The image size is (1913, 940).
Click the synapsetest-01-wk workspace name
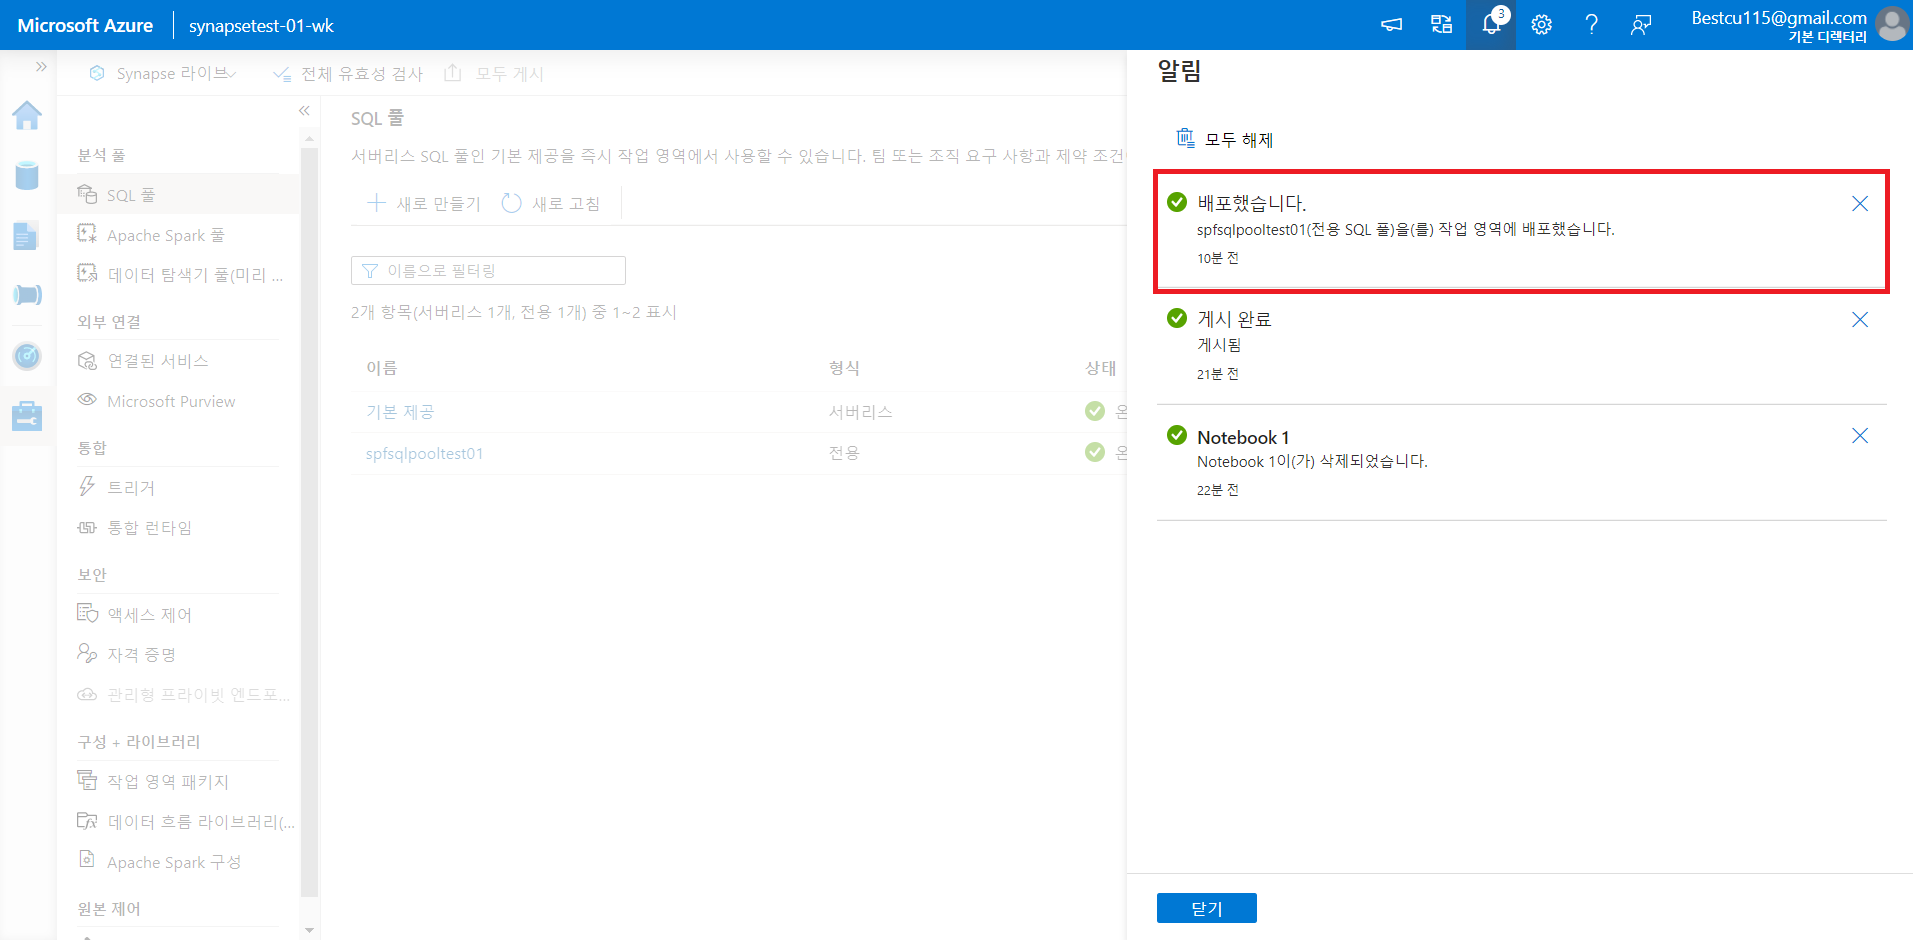tap(261, 26)
